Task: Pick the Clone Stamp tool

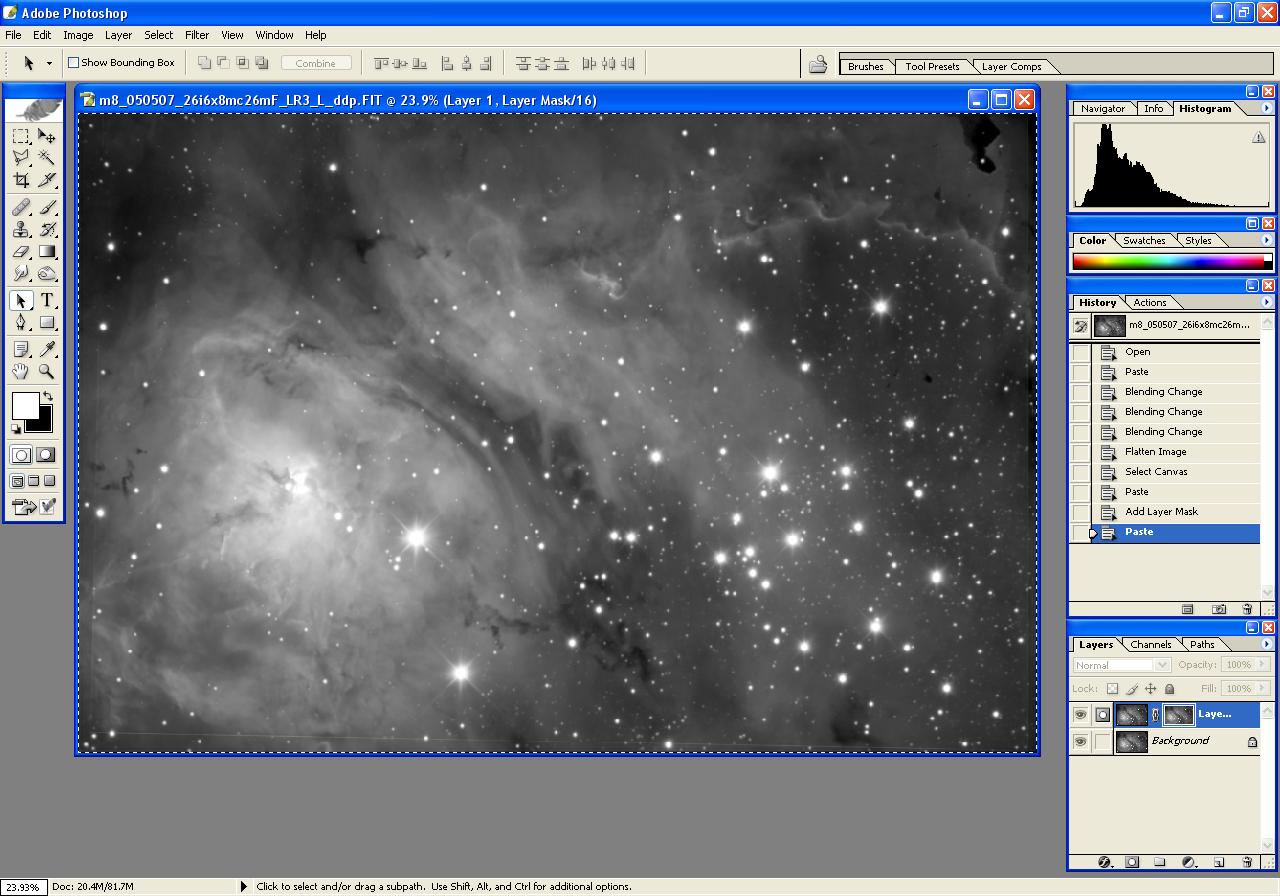Action: [x=21, y=230]
